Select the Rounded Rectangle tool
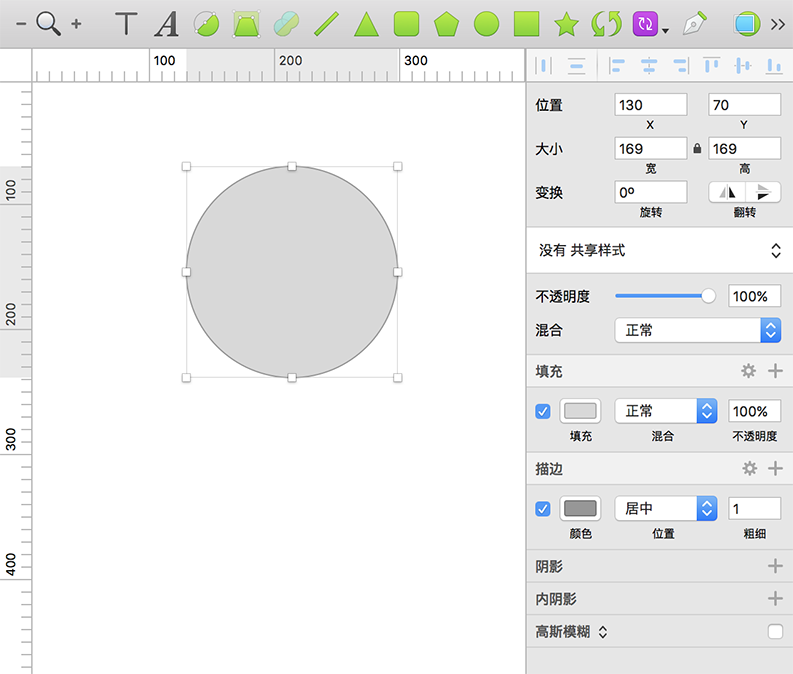Image resolution: width=793 pixels, height=674 pixels. click(x=406, y=24)
